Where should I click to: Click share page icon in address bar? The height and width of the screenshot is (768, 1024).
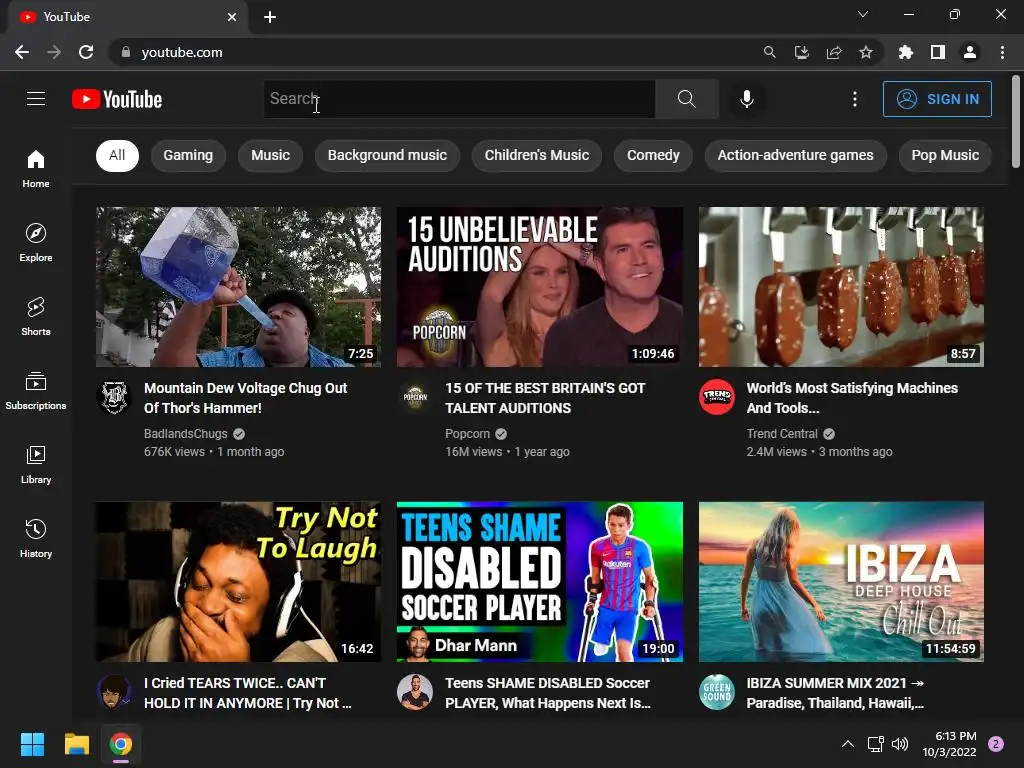[834, 52]
